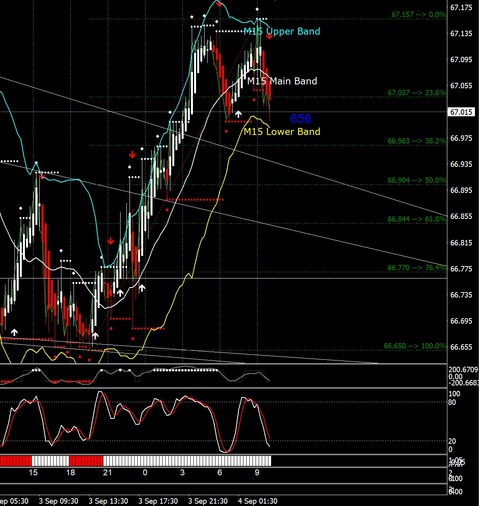Click the 66.855 price axis value

pyautogui.click(x=461, y=216)
